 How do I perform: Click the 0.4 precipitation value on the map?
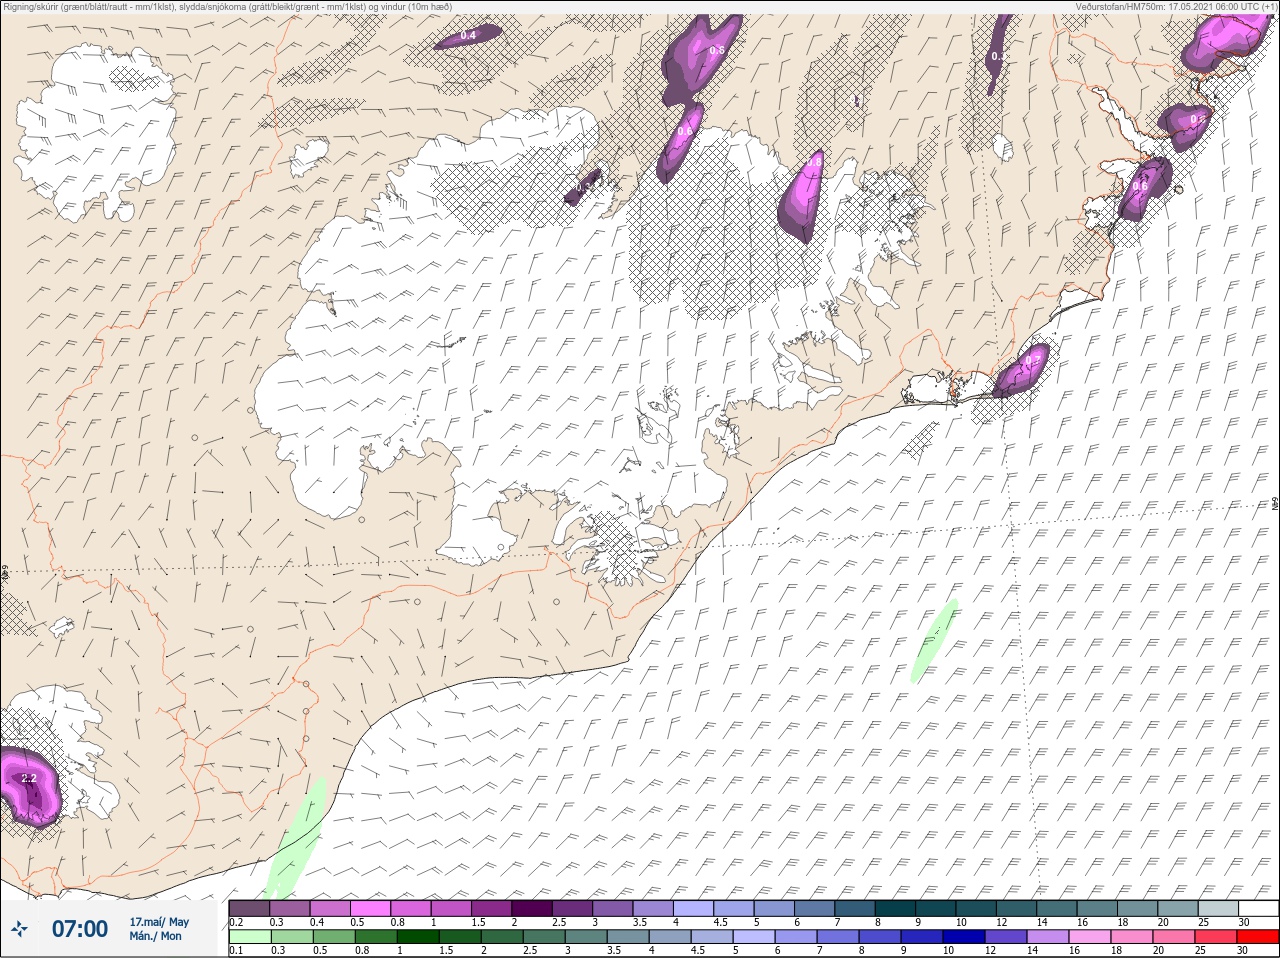[468, 35]
